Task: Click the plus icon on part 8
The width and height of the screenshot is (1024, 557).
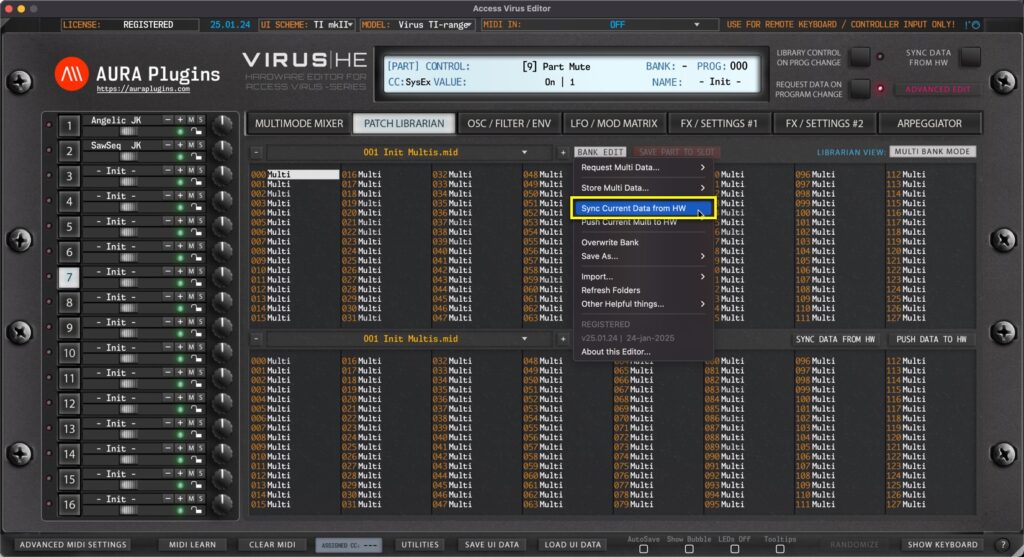Action: [x=180, y=297]
